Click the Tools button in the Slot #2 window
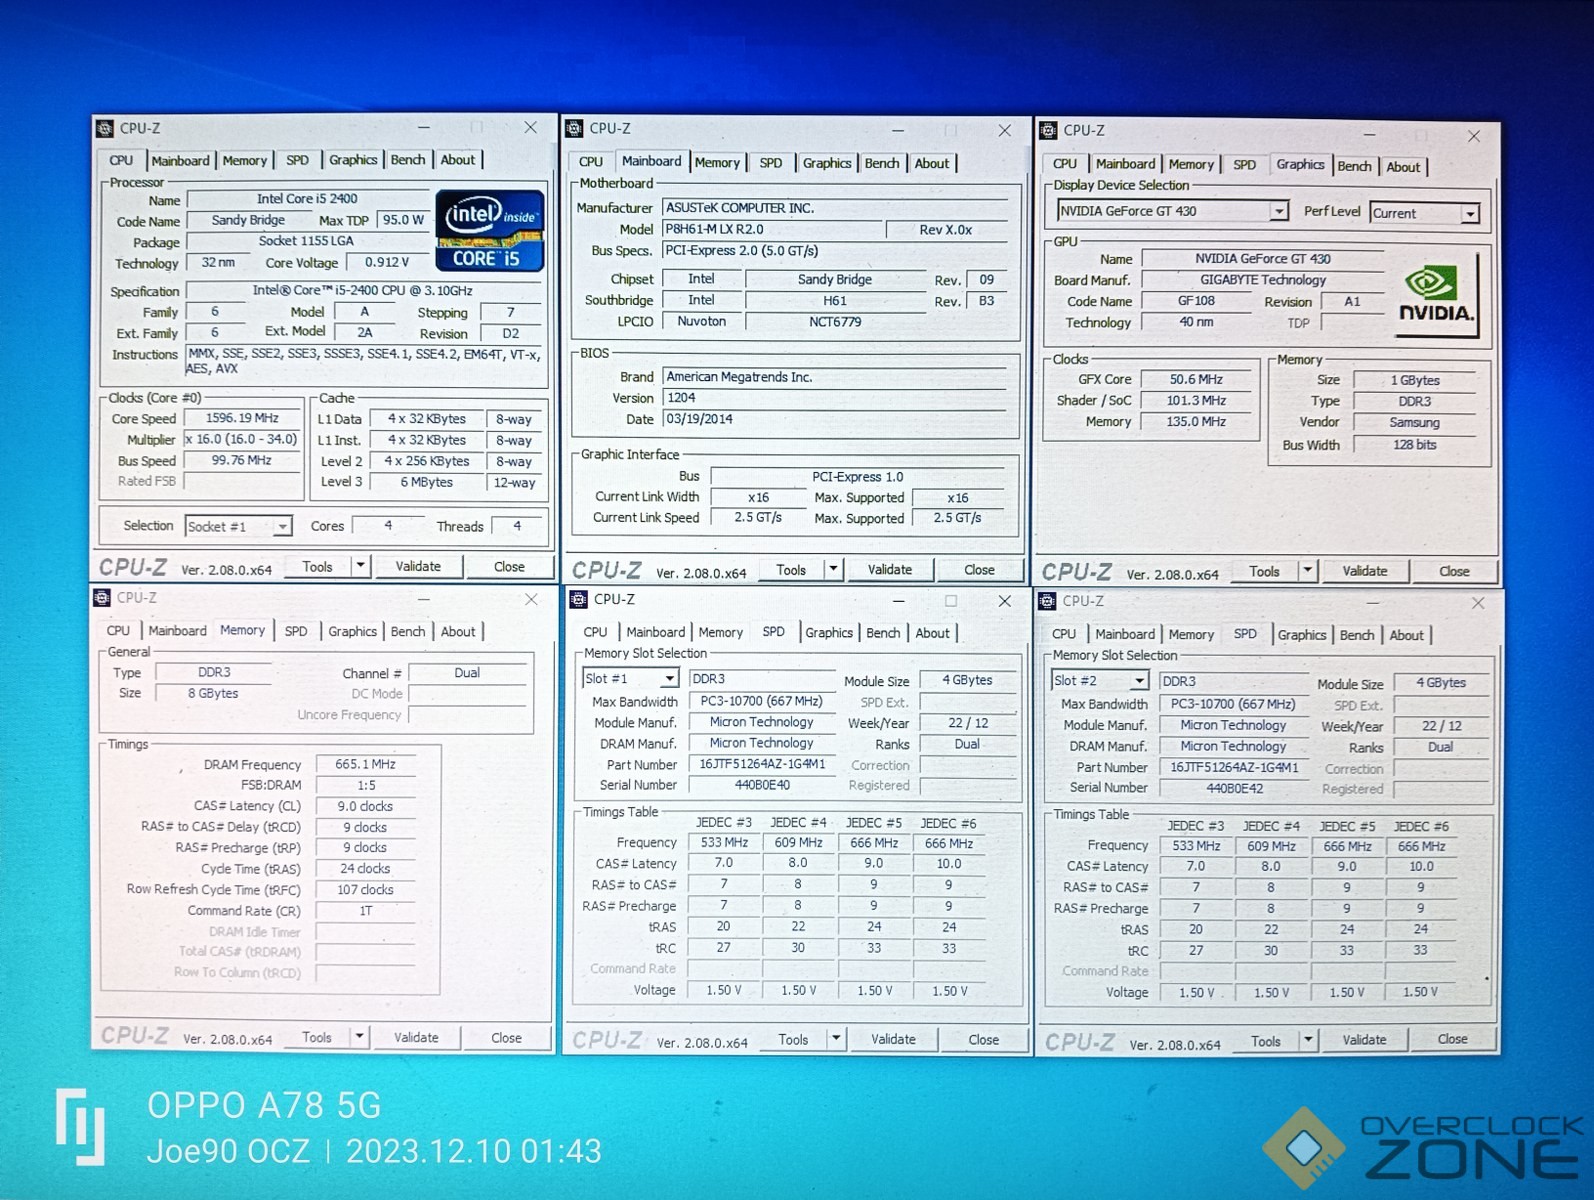Screen dimensions: 1594x1200 coord(1266,1041)
